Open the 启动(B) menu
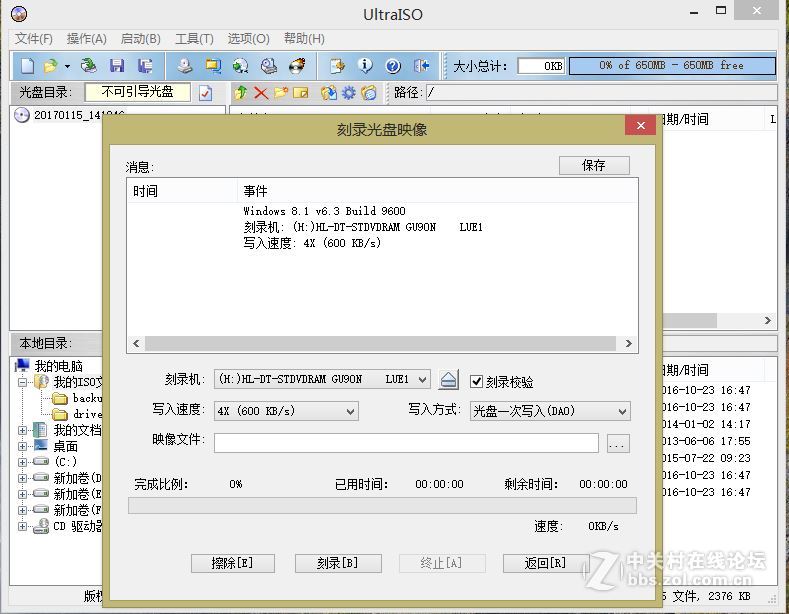Viewport: 789px width, 614px height. pos(140,39)
